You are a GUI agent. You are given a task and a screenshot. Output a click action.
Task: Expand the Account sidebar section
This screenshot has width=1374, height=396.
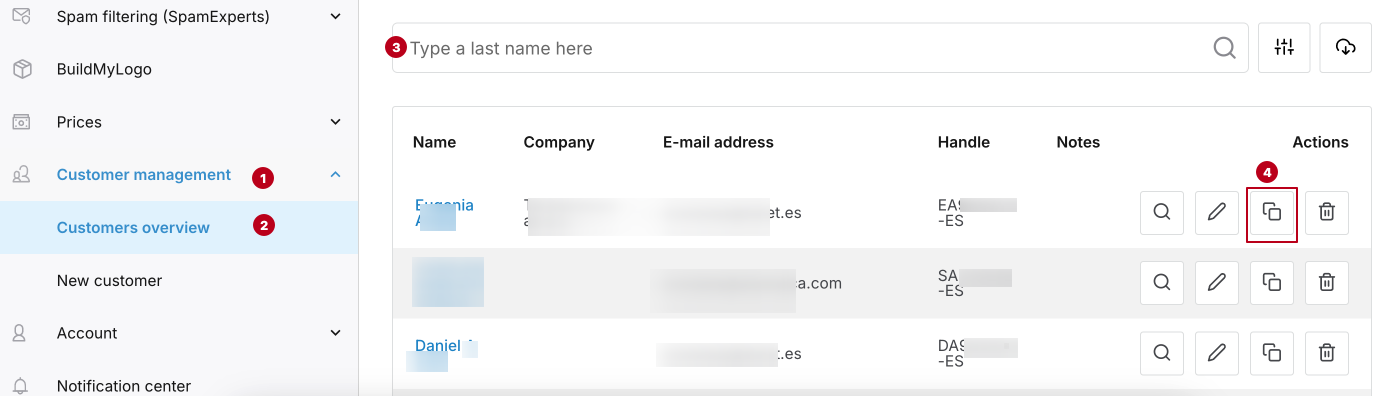(336, 333)
